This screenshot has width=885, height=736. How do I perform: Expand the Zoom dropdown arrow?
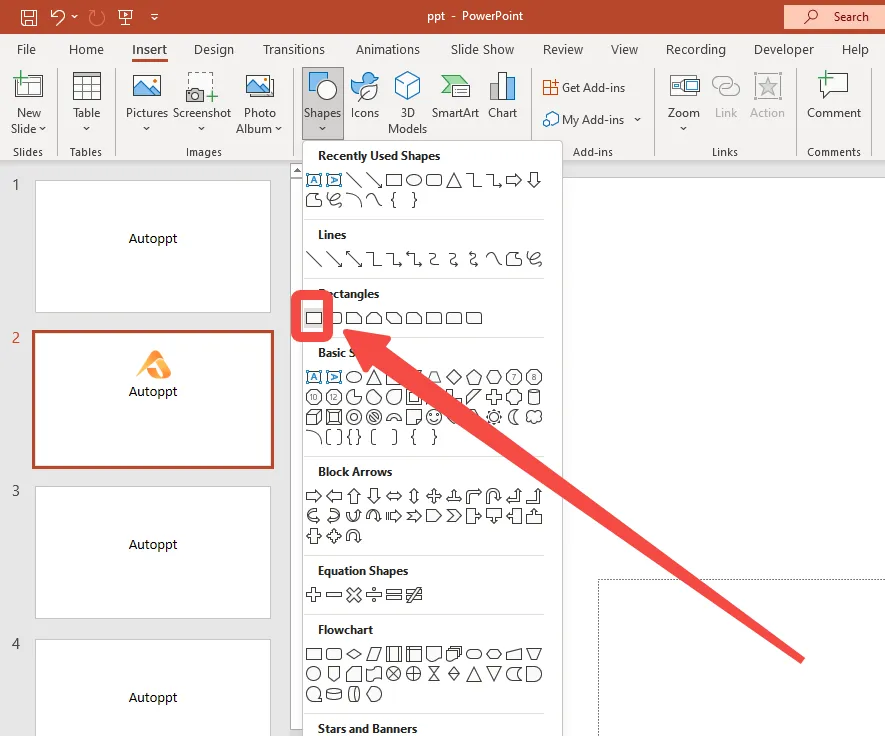(x=684, y=129)
